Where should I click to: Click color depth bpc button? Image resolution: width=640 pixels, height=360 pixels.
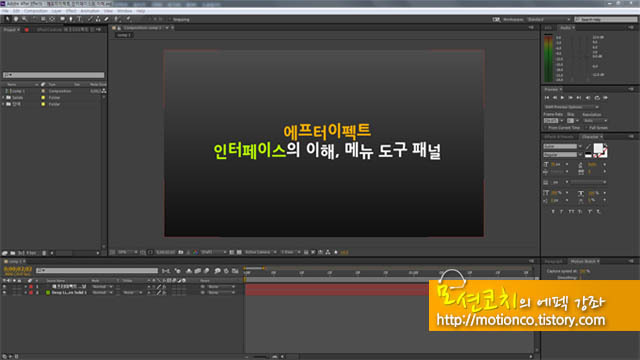coord(28,253)
